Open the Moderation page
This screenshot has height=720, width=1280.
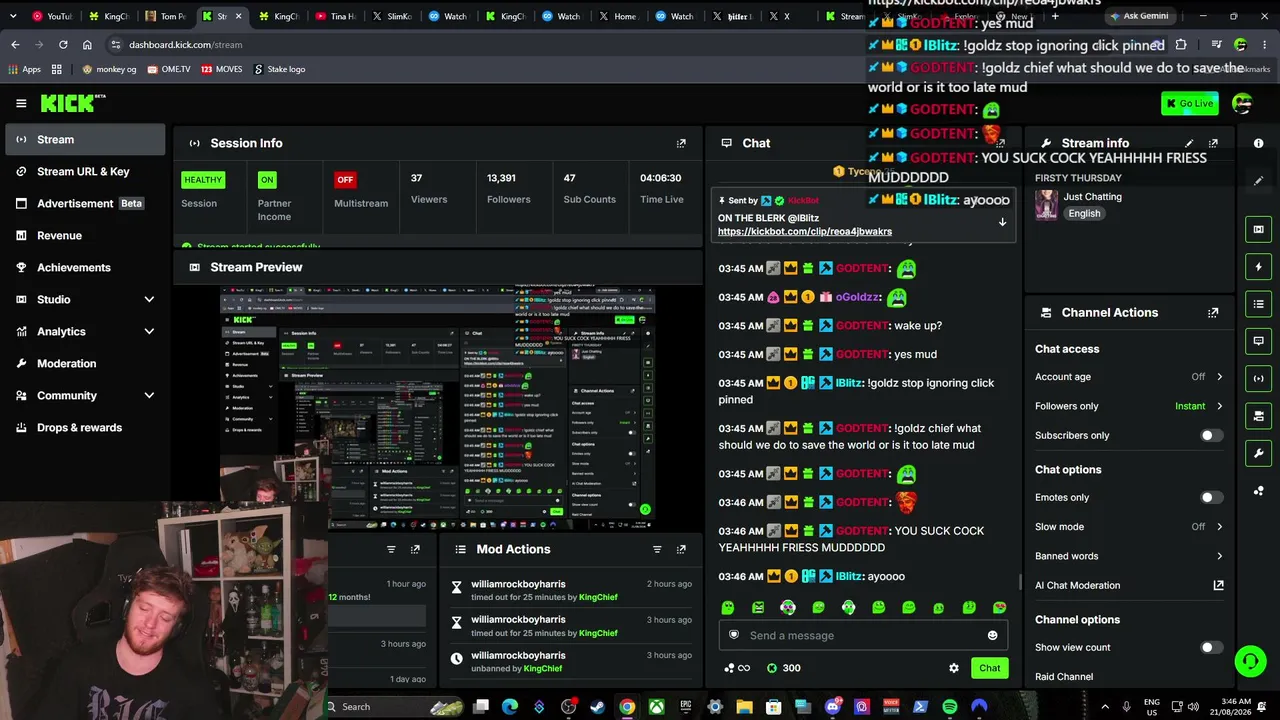click(x=85, y=363)
